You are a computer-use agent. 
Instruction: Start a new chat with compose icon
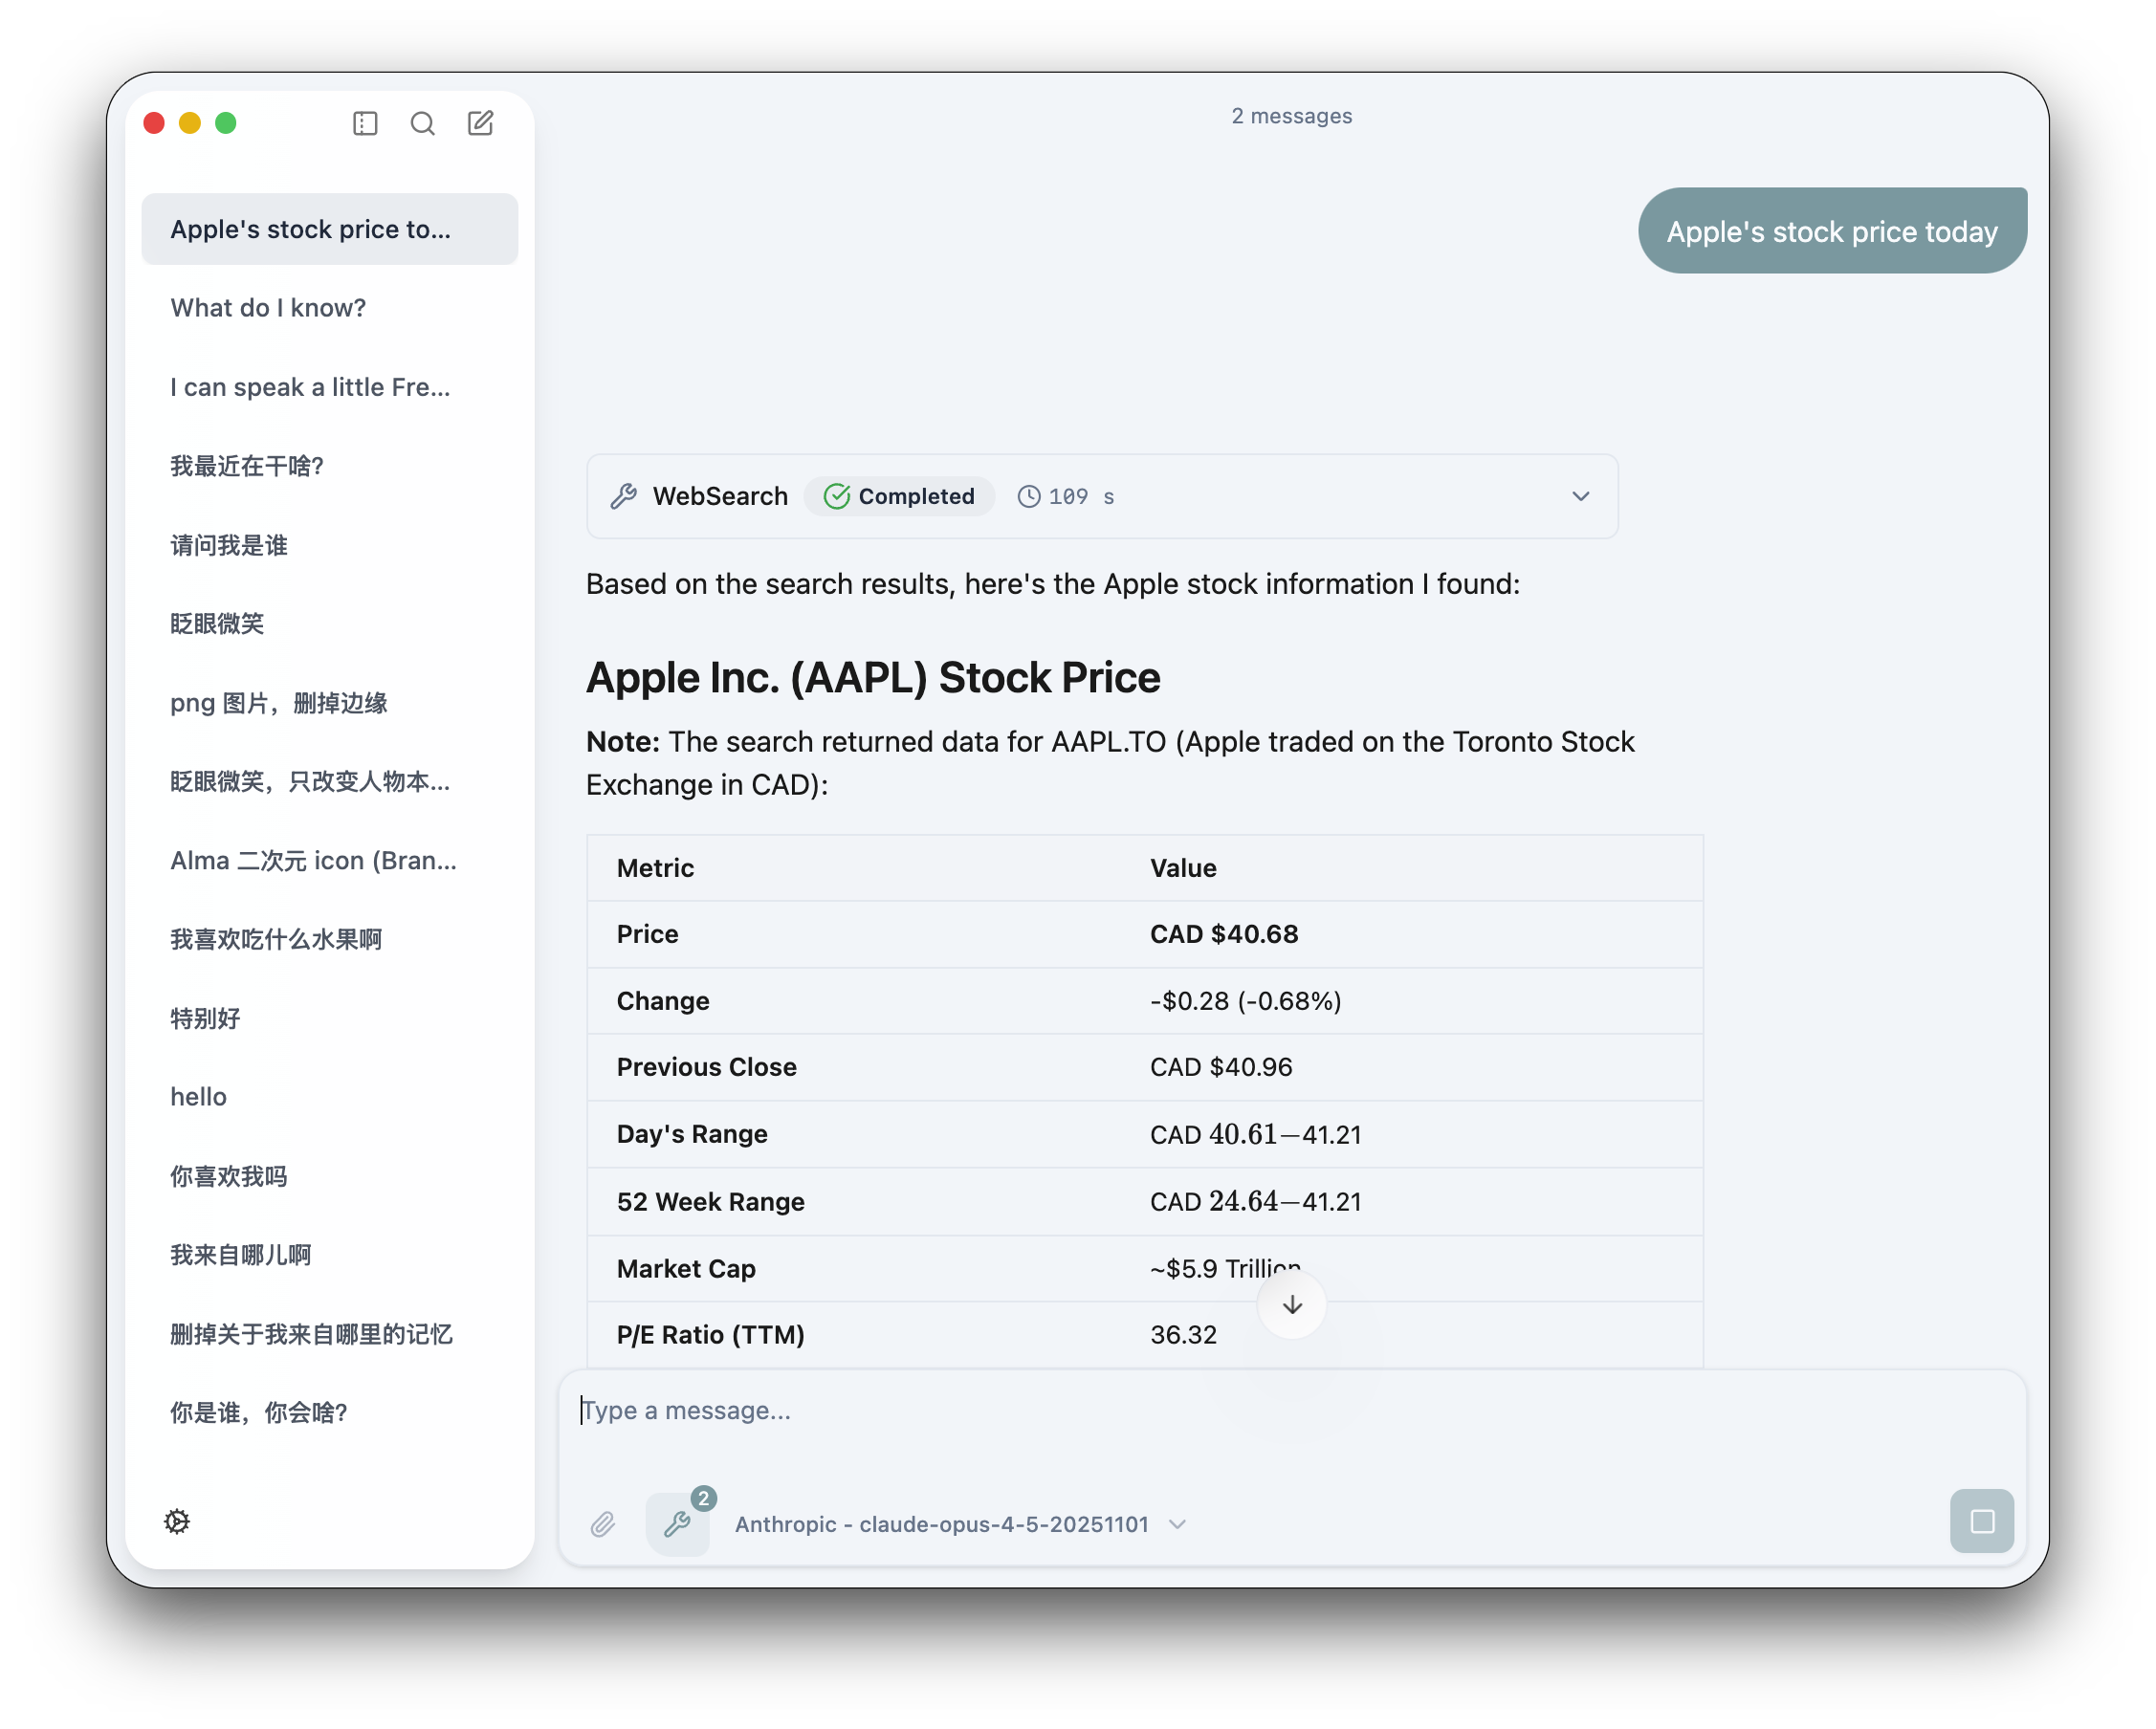[480, 123]
